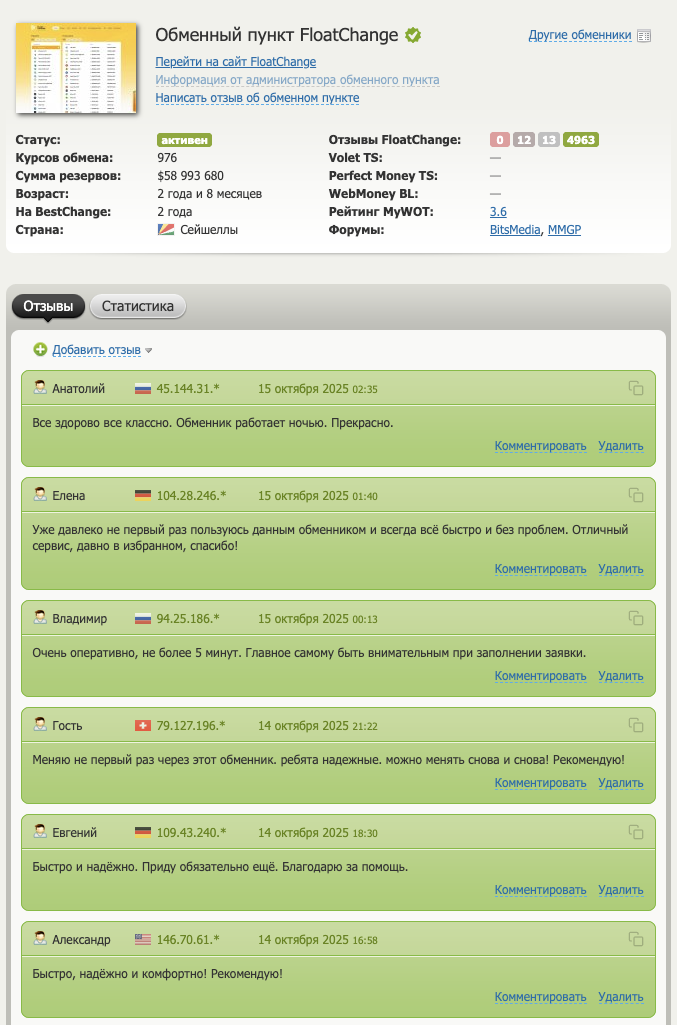Open the BitsMedia forum link
Image resolution: width=677 pixels, height=1025 pixels.
tap(515, 230)
